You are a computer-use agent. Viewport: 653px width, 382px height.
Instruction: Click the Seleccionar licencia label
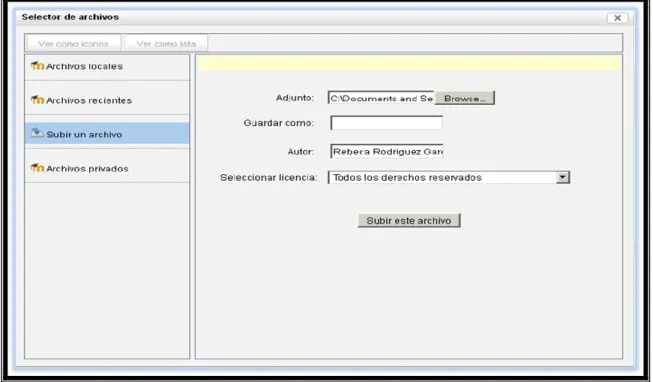269,177
